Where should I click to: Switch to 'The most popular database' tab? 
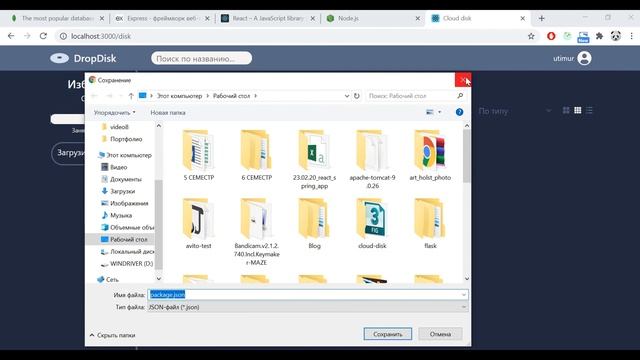[x=58, y=18]
